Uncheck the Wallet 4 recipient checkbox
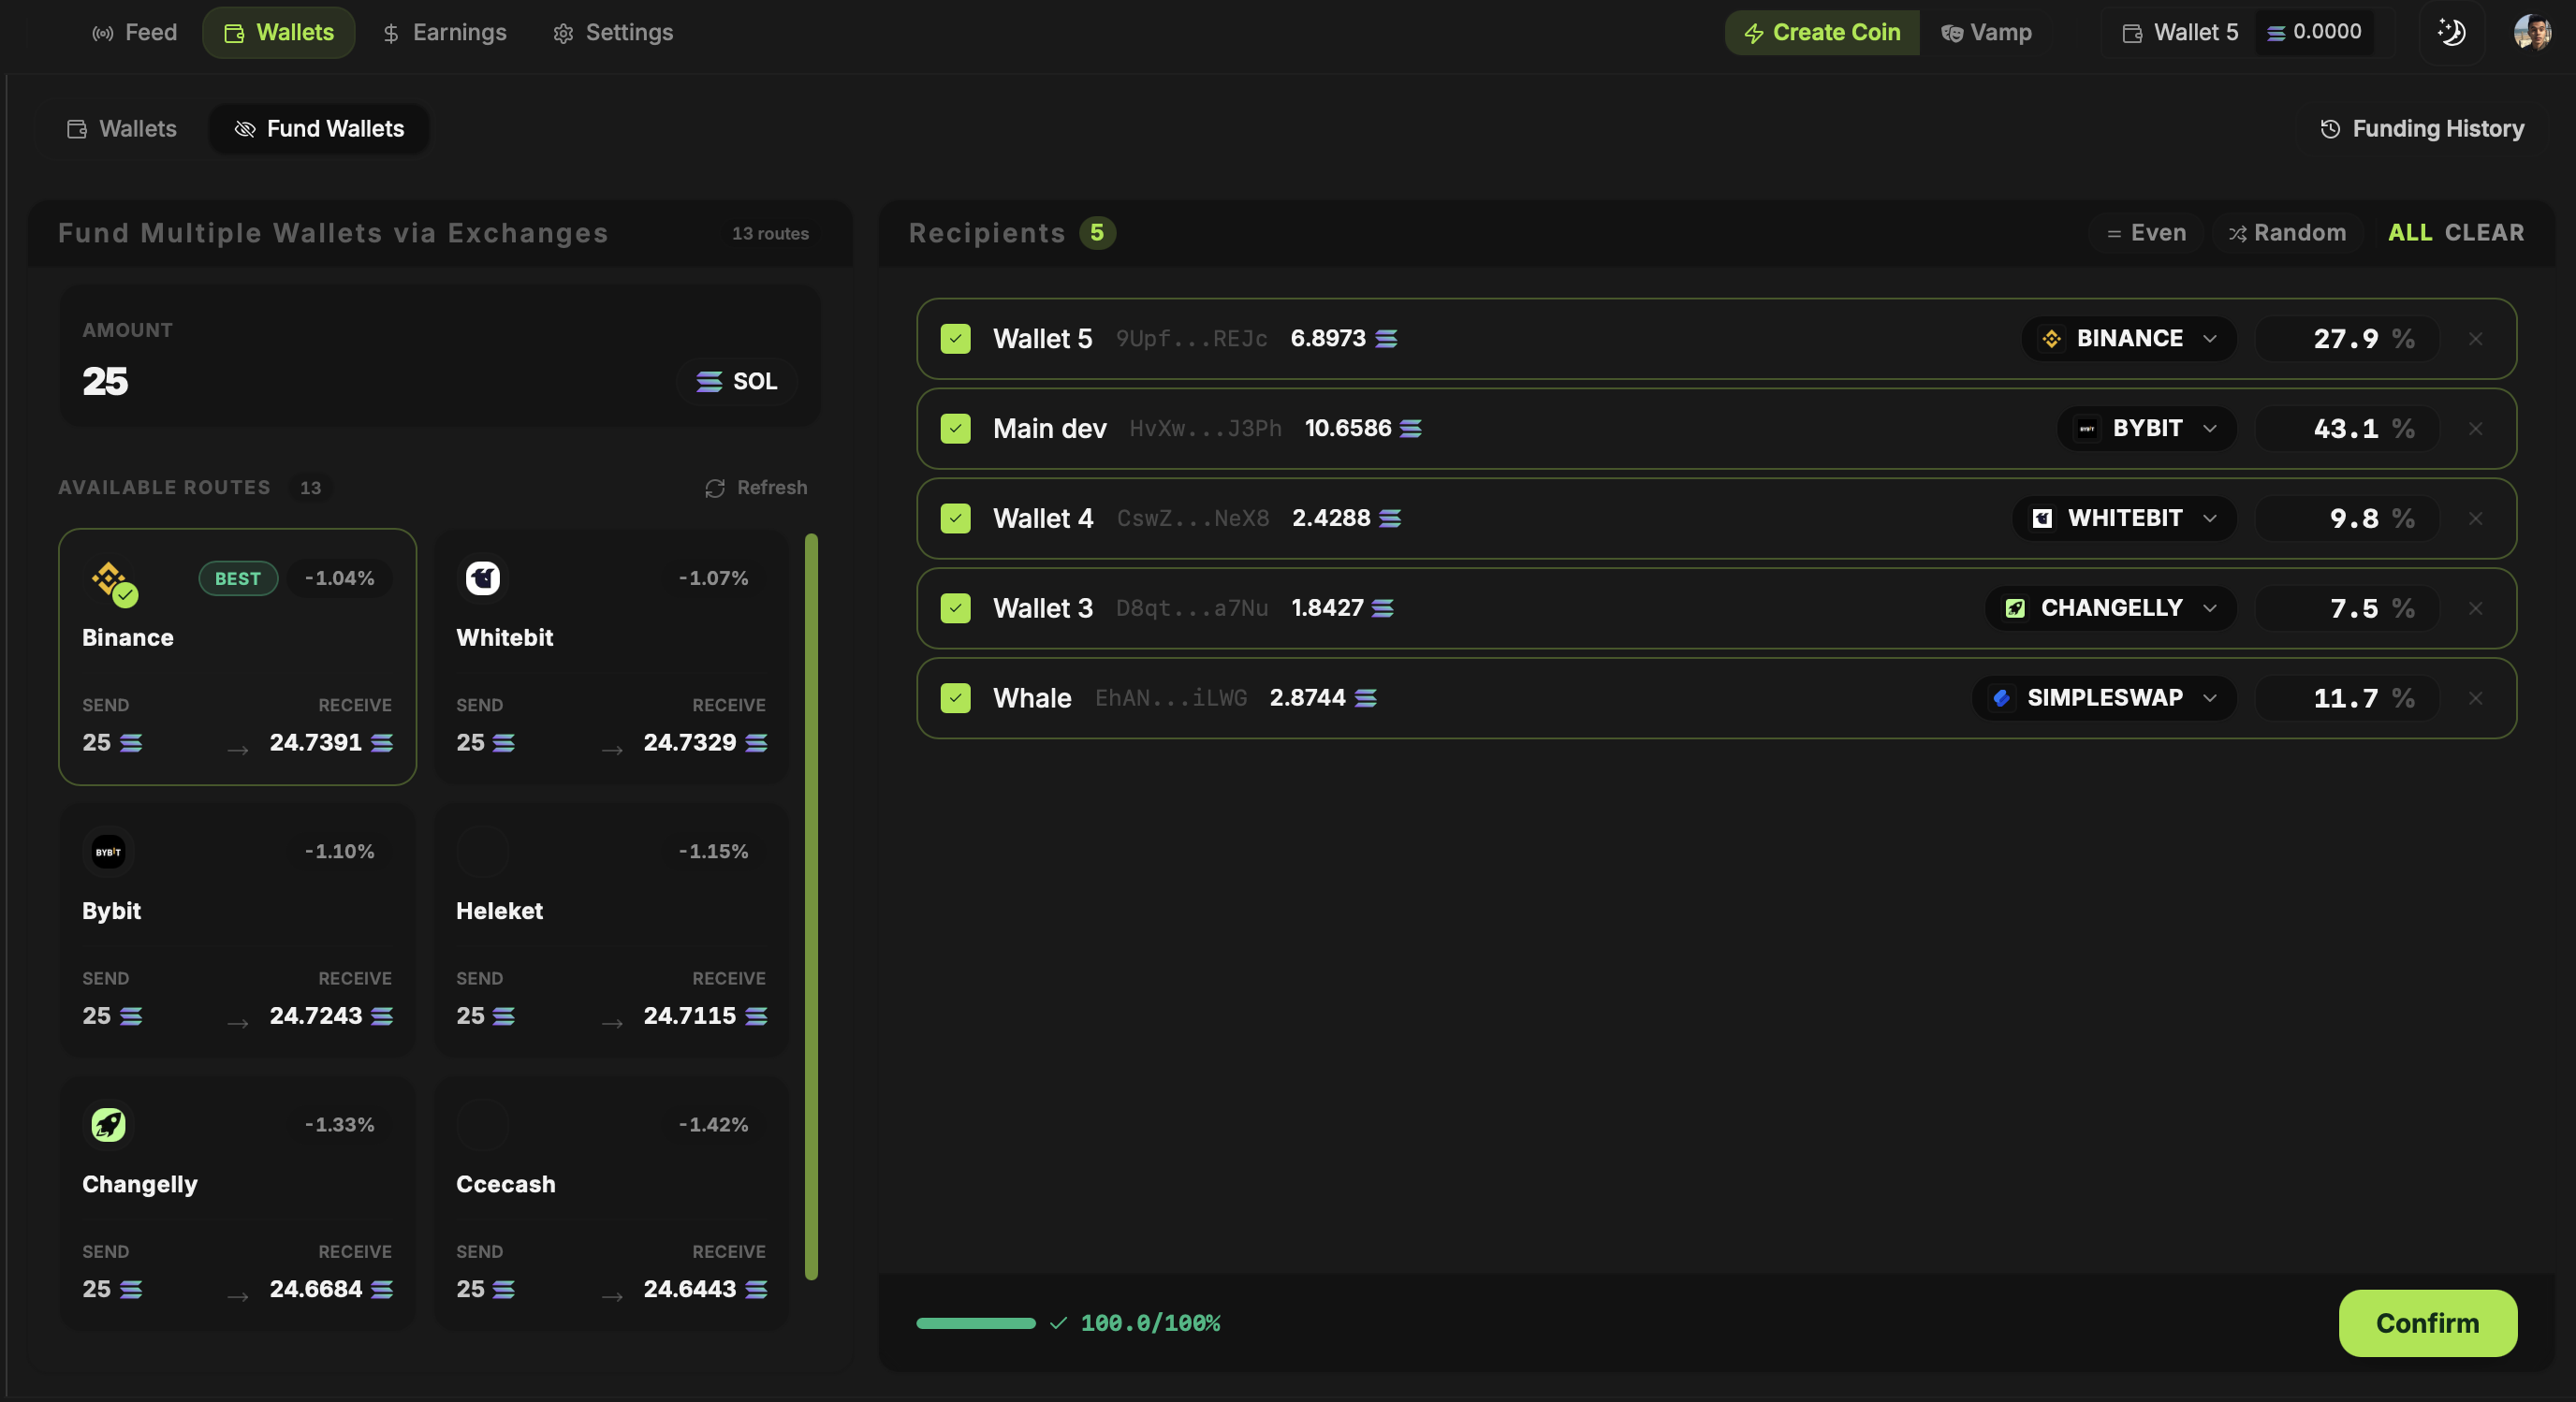Screen dimensions: 2576x1402 point(955,518)
